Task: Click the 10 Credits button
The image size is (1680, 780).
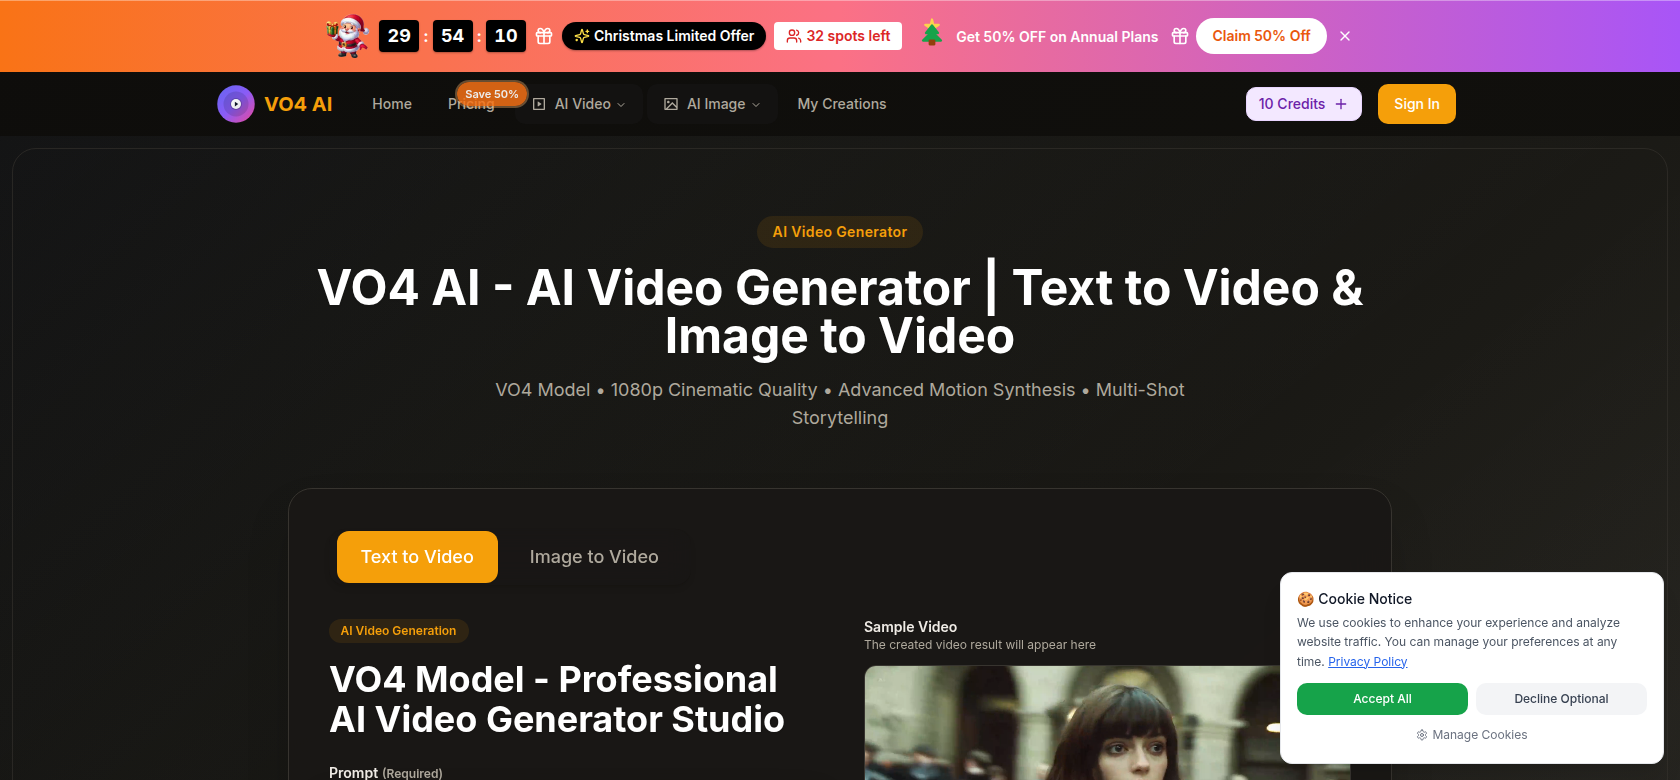Action: point(1304,104)
